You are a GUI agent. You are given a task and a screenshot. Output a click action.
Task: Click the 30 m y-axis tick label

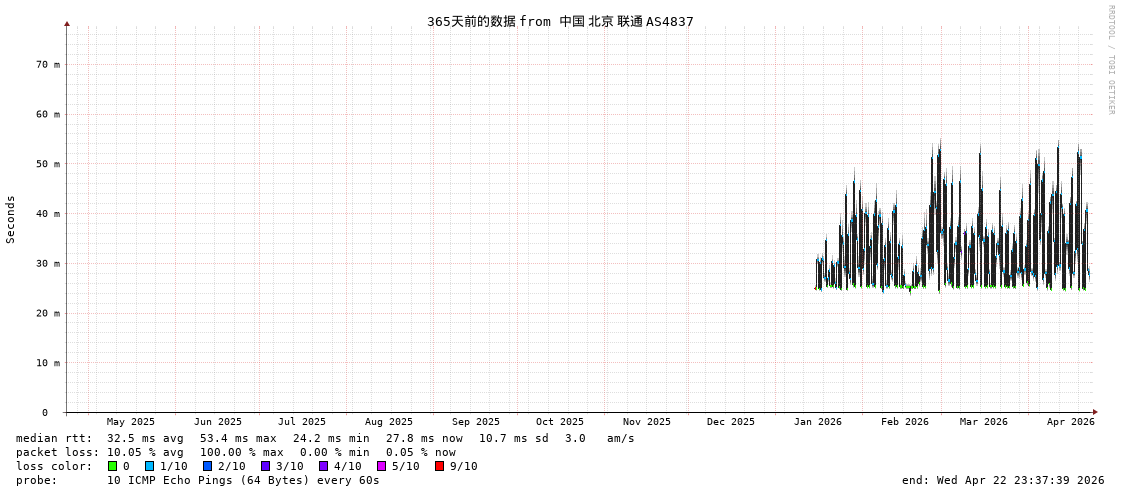(48, 263)
